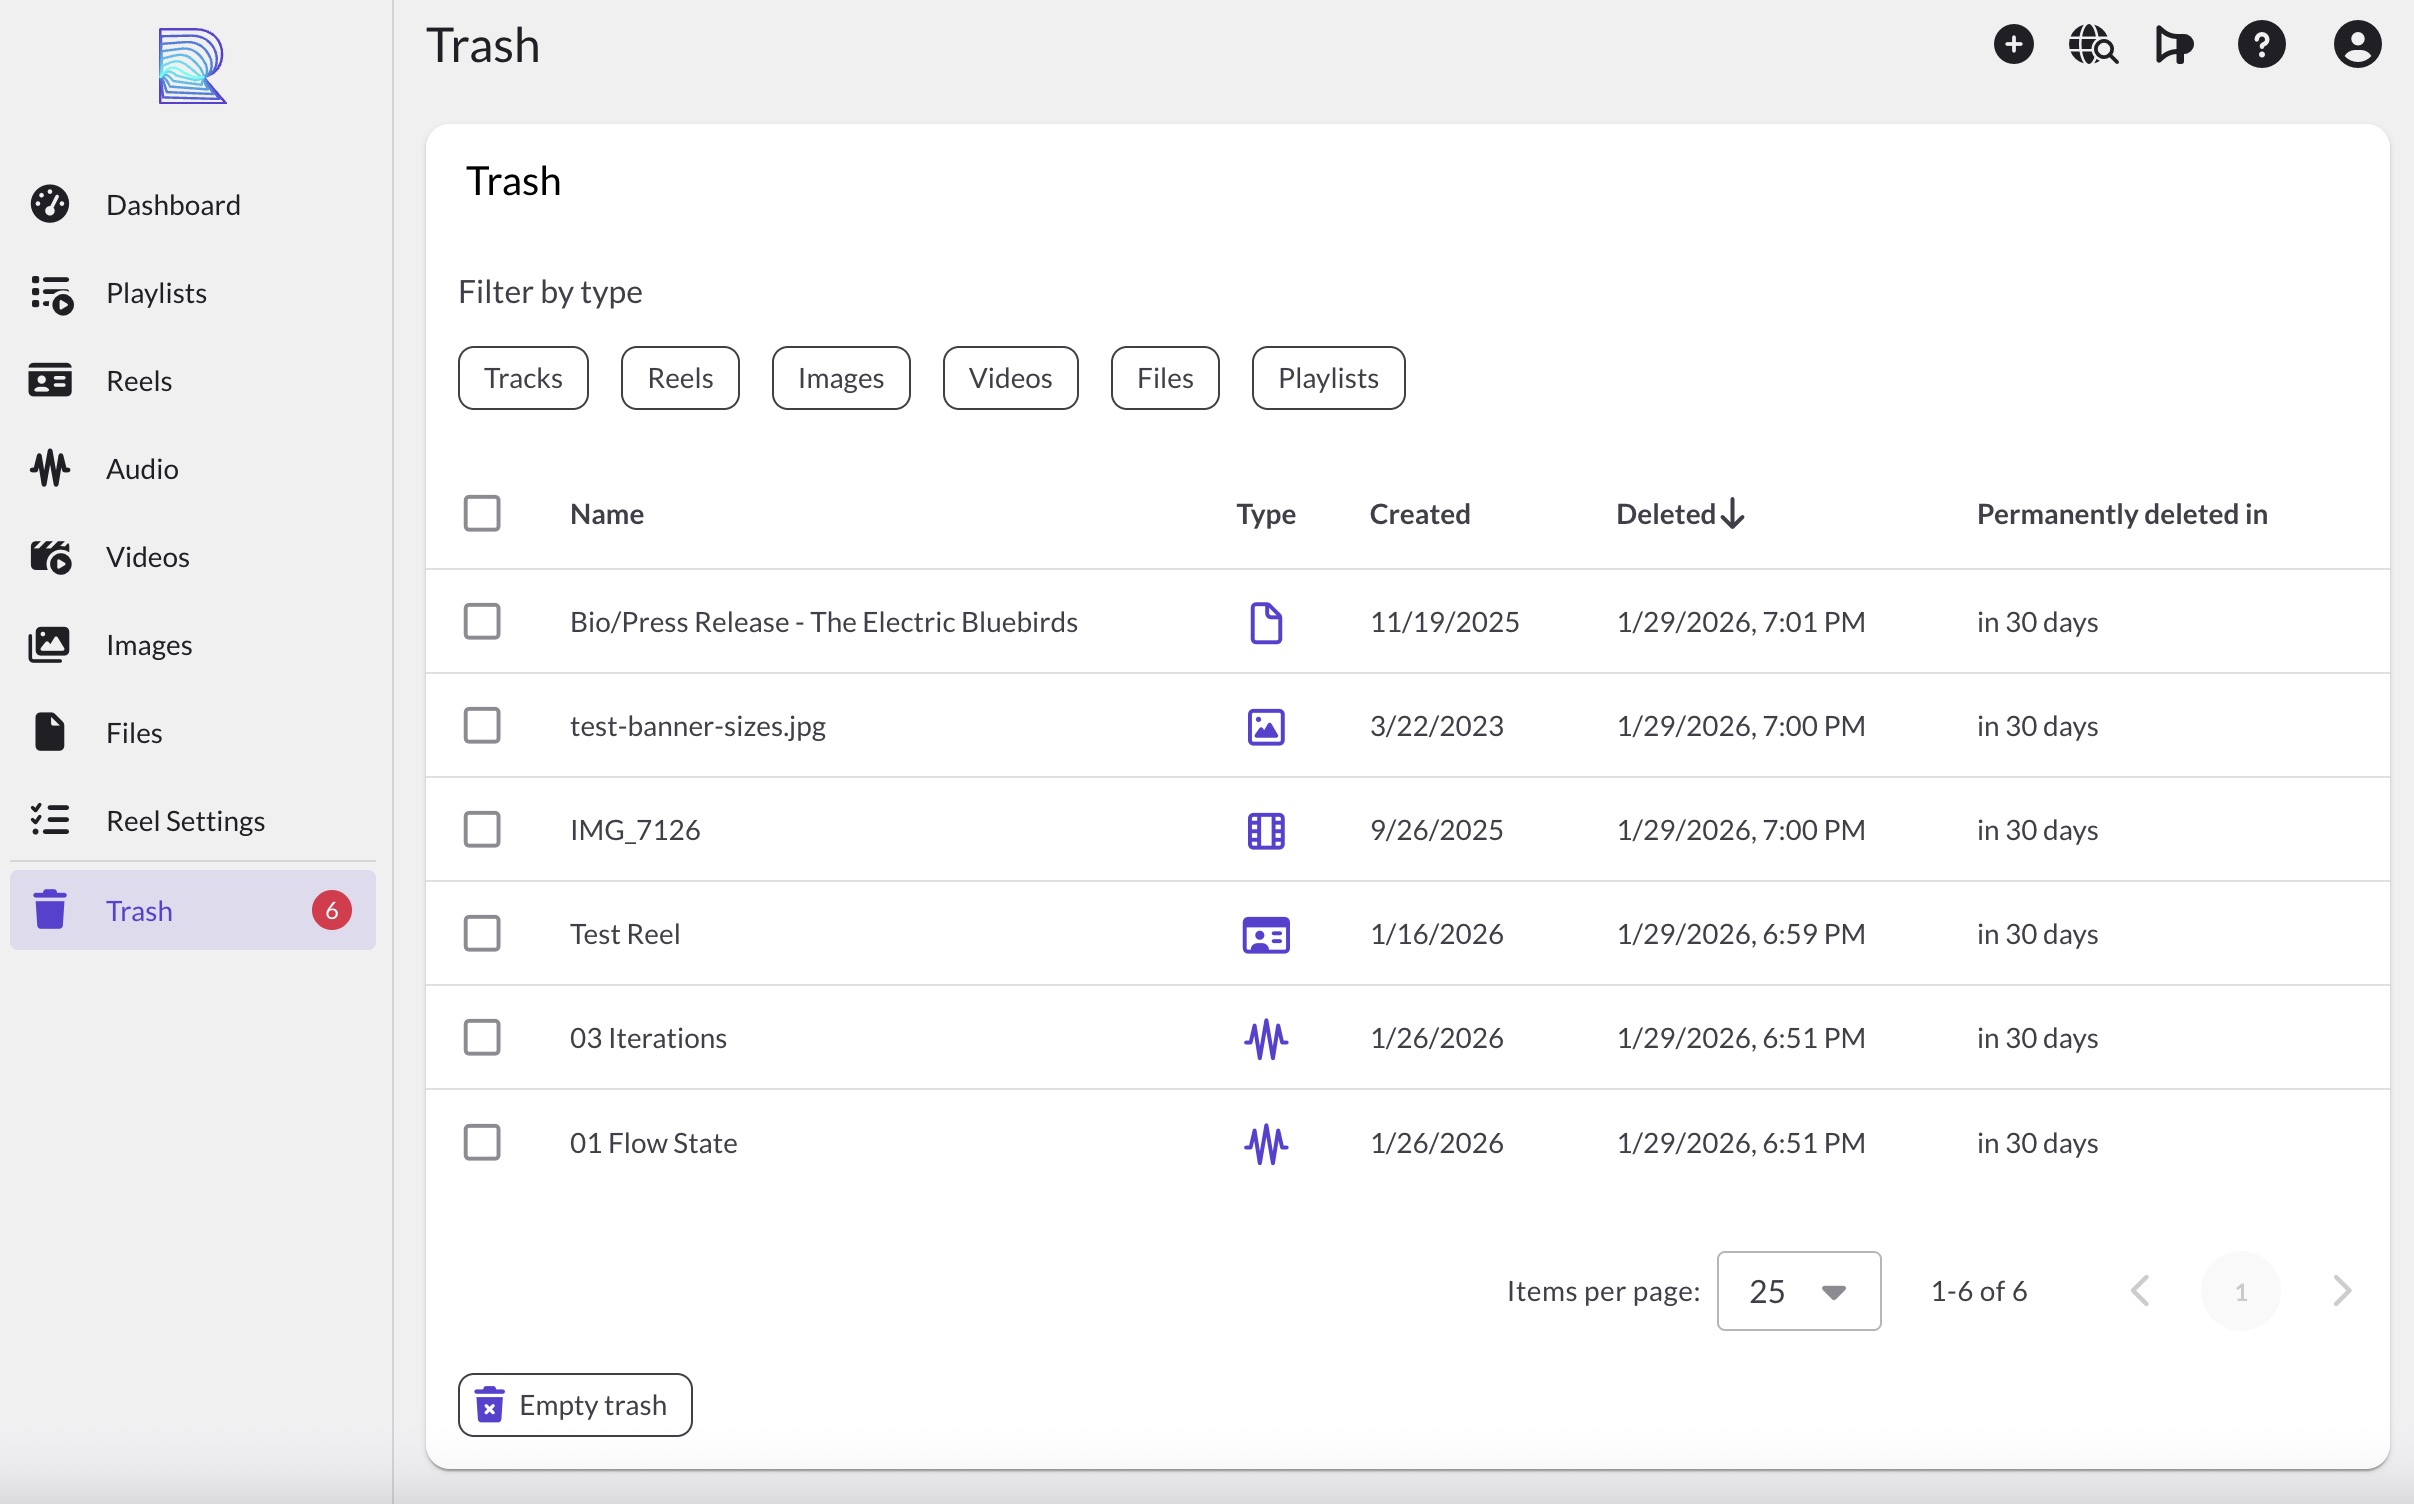Open the user account profile icon

point(2357,45)
